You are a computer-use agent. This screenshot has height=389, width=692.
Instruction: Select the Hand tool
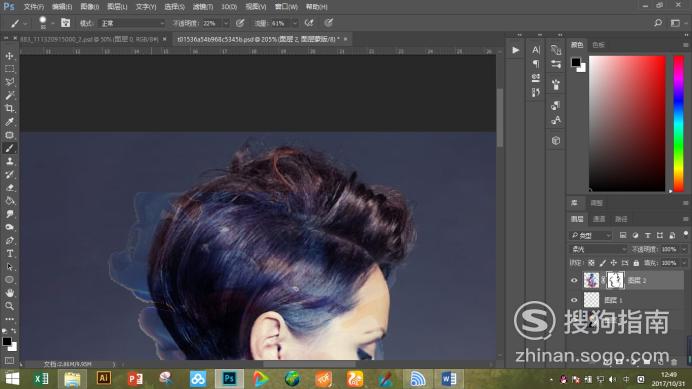coord(9,293)
